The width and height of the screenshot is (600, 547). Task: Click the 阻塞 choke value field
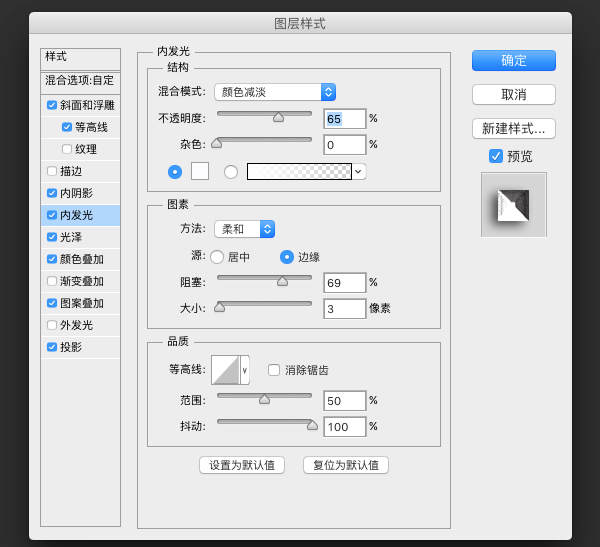(x=344, y=282)
